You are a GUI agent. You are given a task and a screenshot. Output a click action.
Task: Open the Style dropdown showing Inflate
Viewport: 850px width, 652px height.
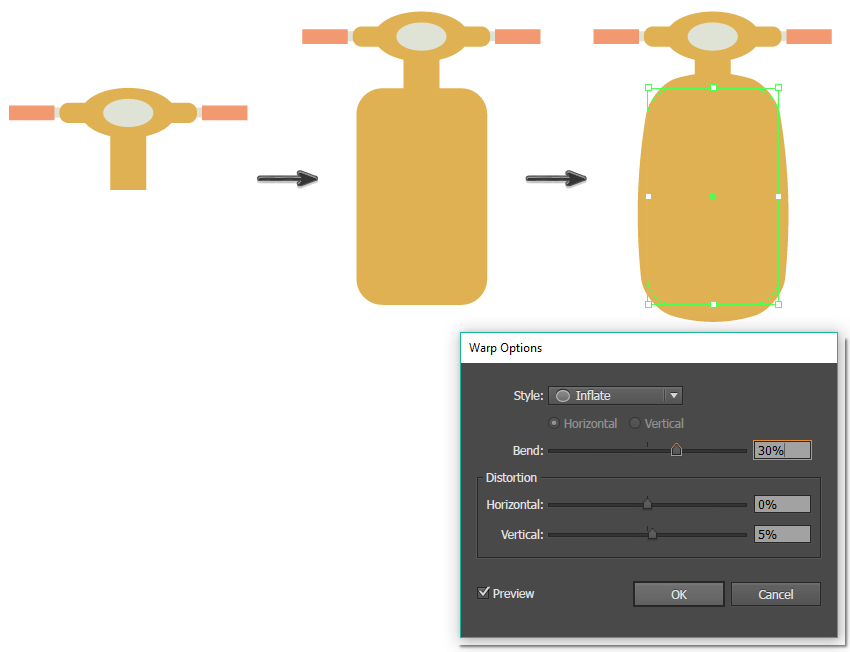coord(606,396)
